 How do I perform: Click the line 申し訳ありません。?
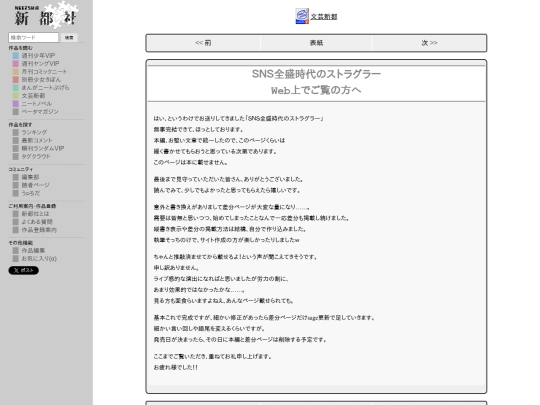pyautogui.click(x=176, y=268)
